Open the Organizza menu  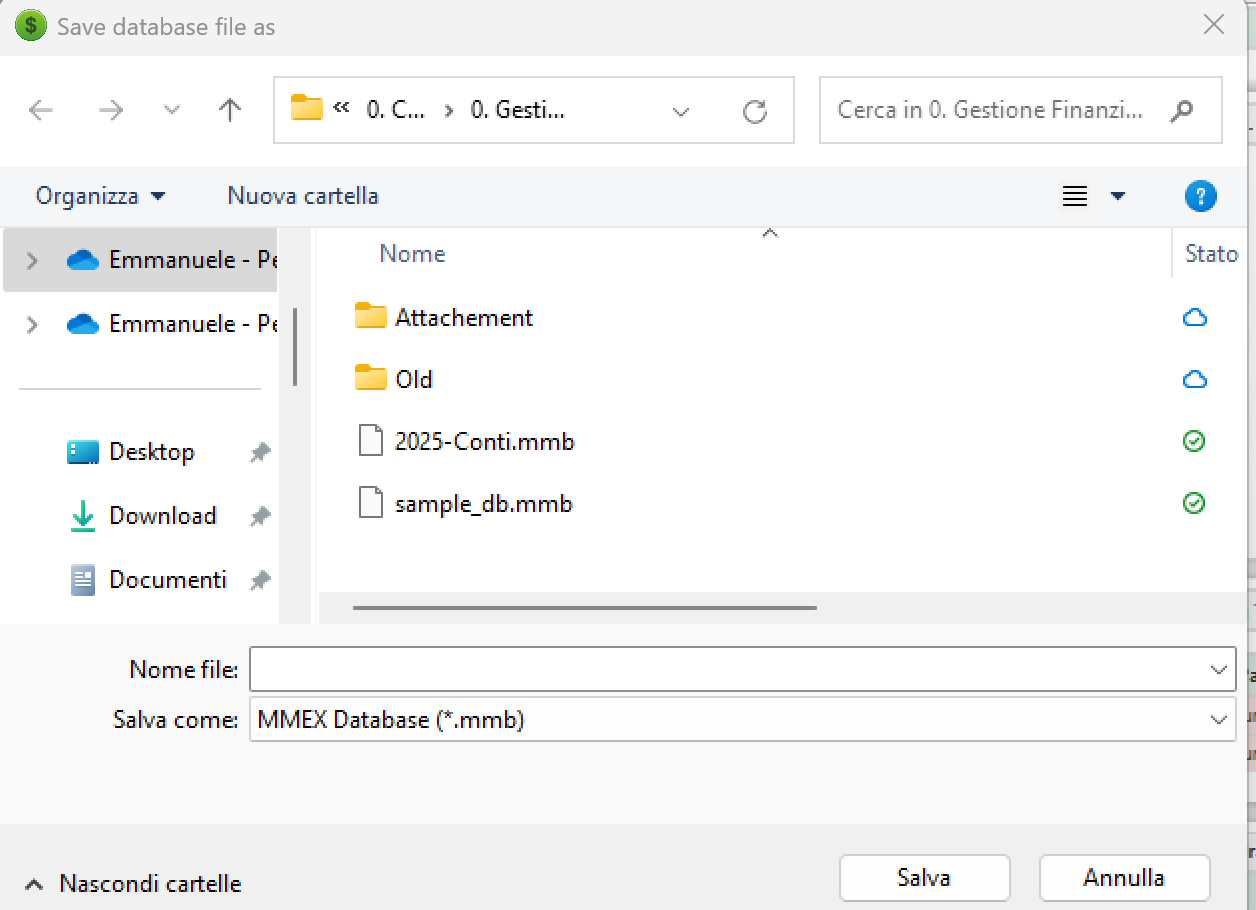(x=100, y=196)
